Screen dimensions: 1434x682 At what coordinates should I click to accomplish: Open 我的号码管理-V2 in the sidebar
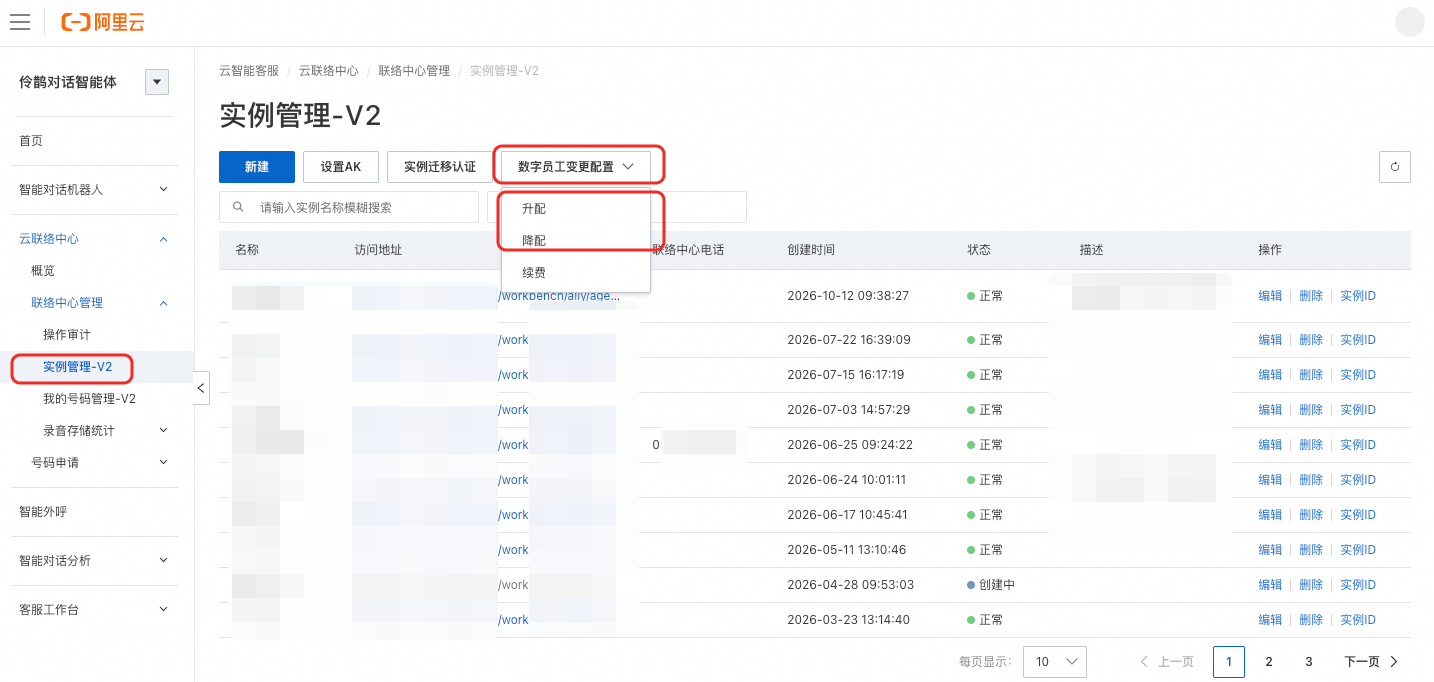click(x=89, y=399)
